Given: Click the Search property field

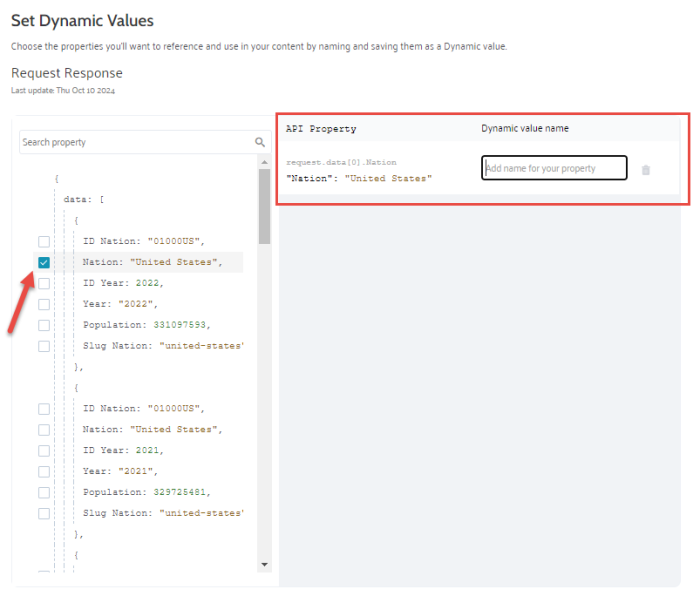Looking at the screenshot, I should coord(135,143).
